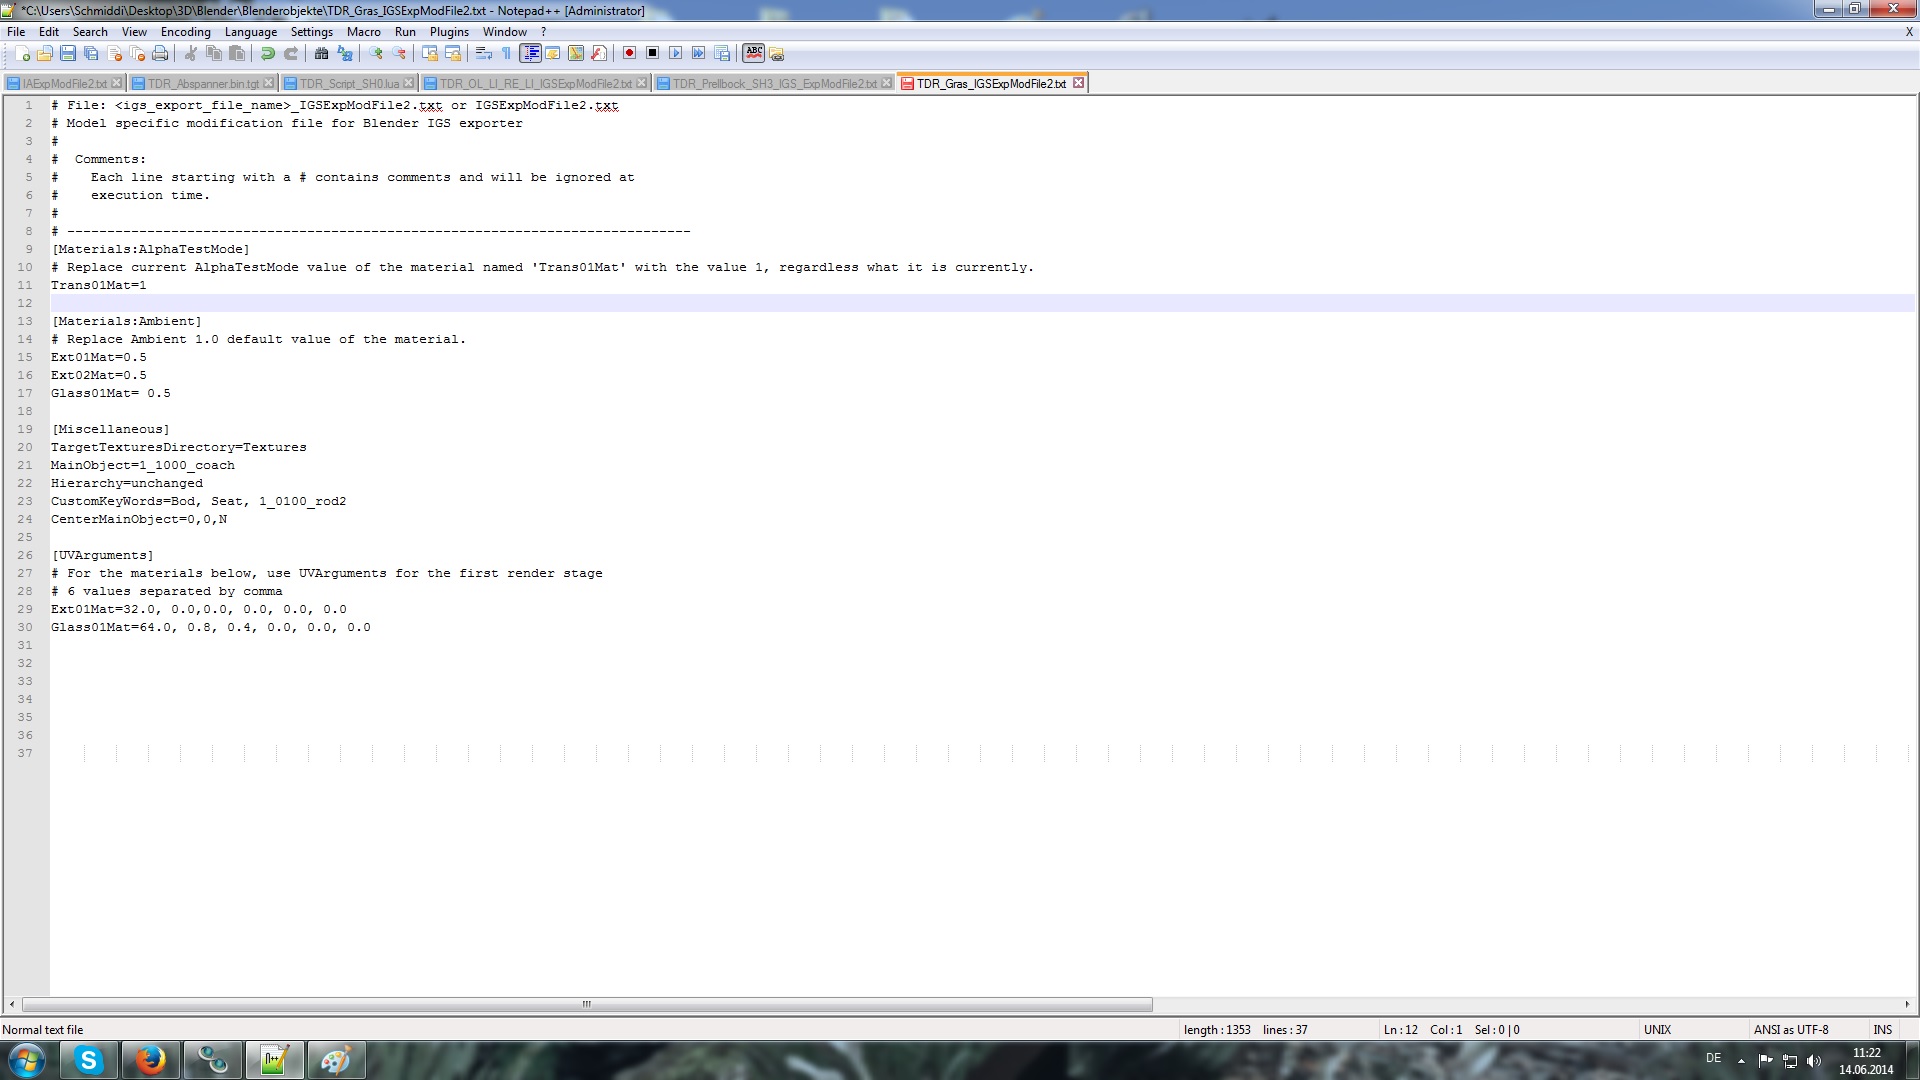This screenshot has height=1080, width=1920.
Task: Click the Print toolbar icon
Action: [x=160, y=53]
